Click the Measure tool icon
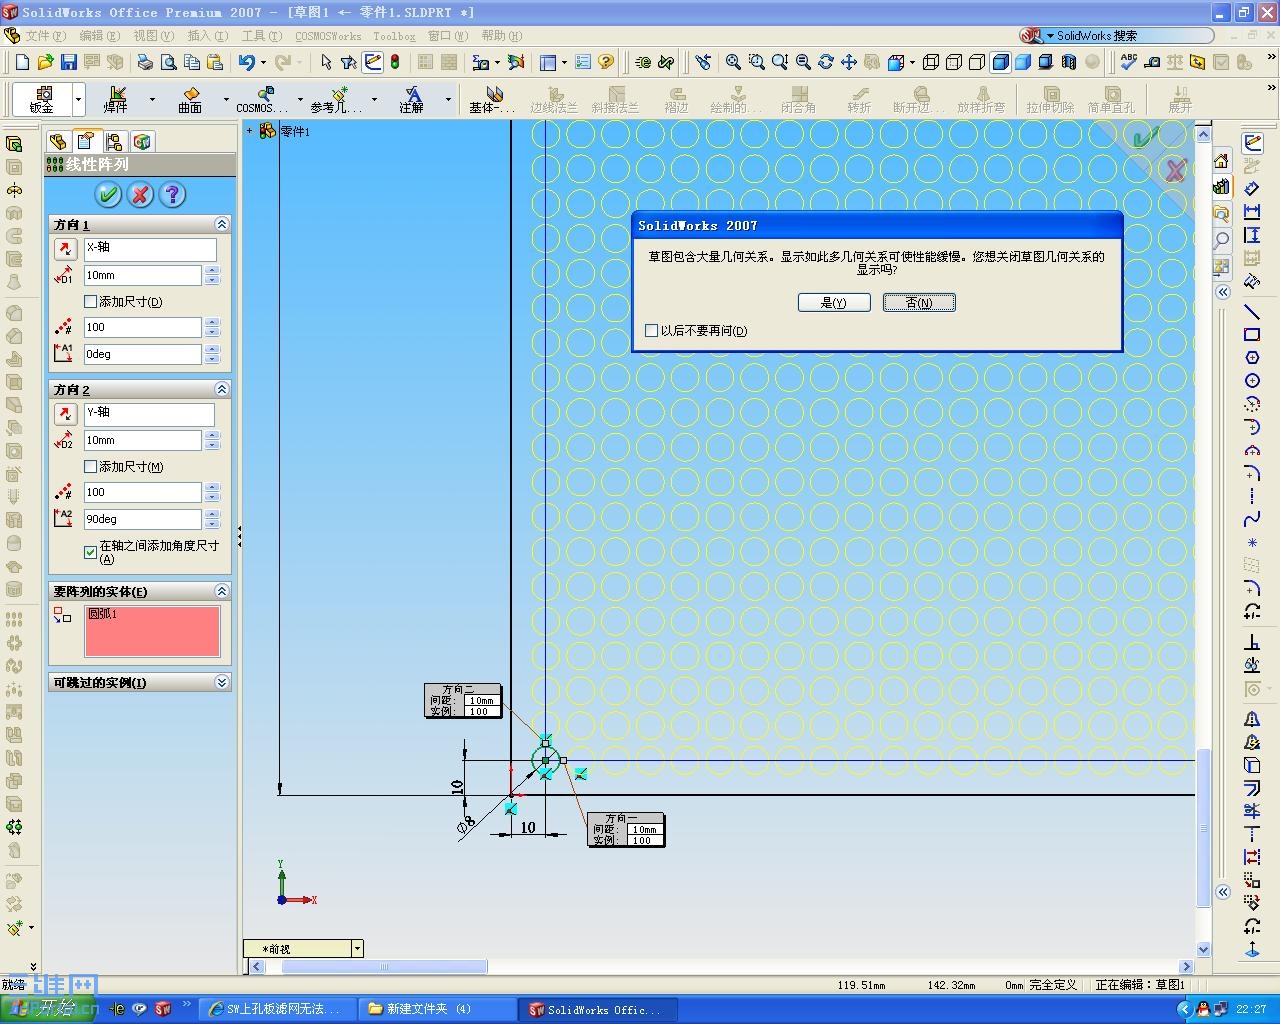This screenshot has height=1024, width=1280. (1152, 62)
